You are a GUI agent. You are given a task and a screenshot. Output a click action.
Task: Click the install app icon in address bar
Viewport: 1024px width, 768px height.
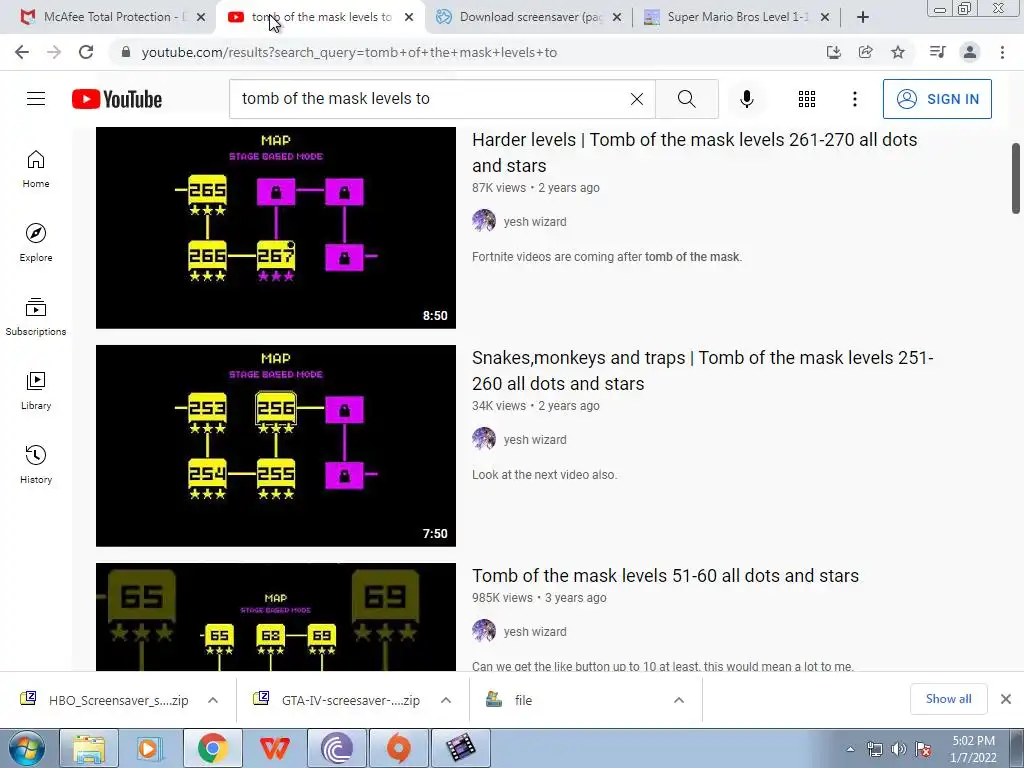click(833, 52)
